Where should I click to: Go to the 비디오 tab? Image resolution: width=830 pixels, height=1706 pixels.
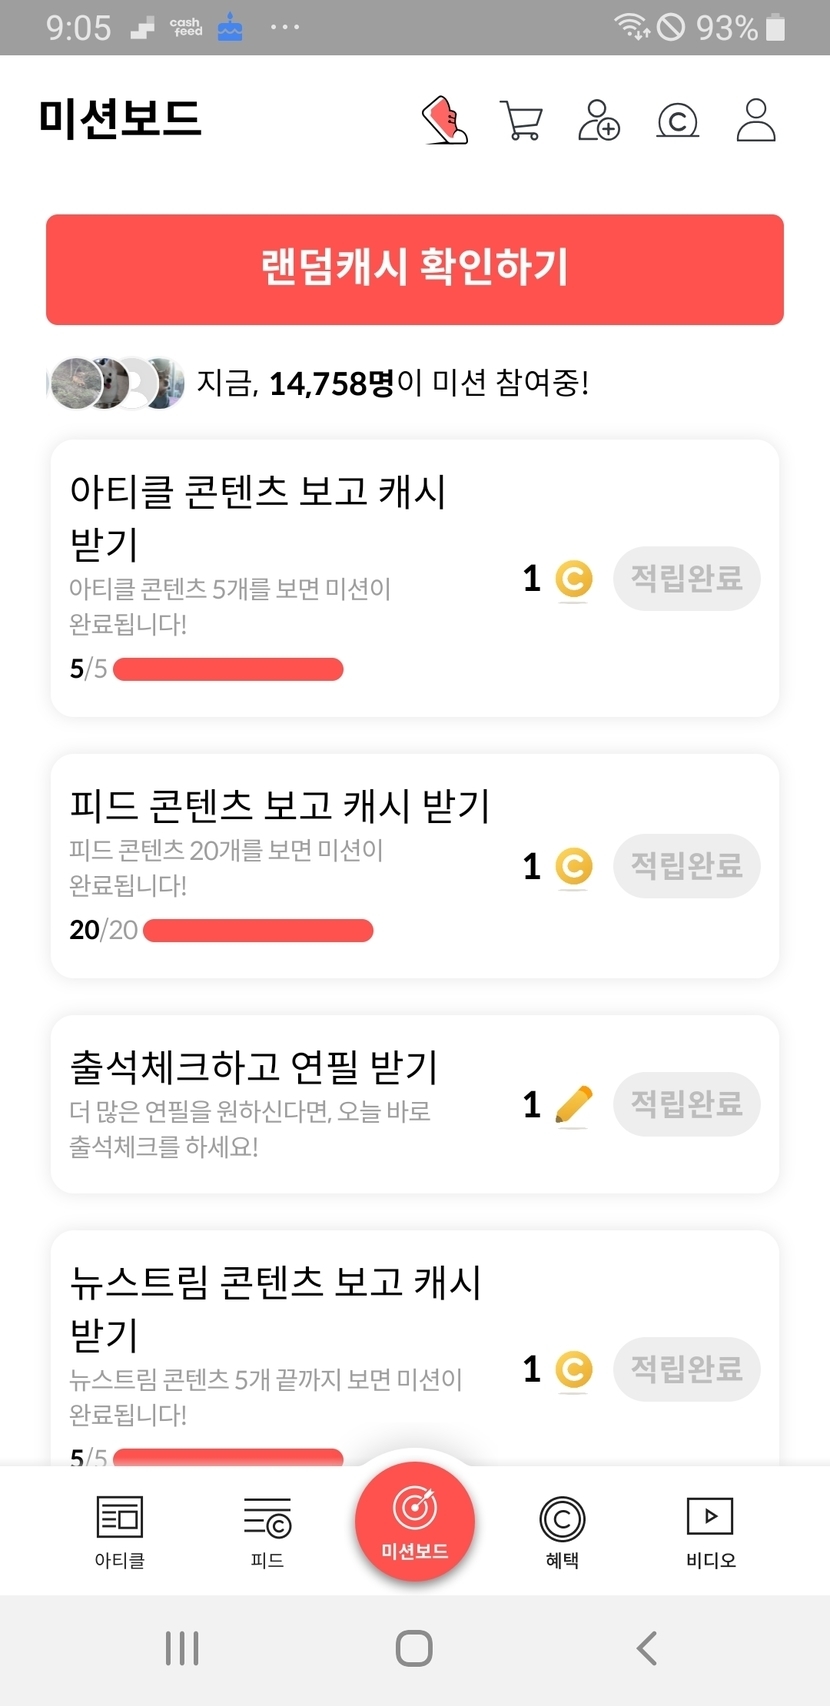(x=710, y=1531)
